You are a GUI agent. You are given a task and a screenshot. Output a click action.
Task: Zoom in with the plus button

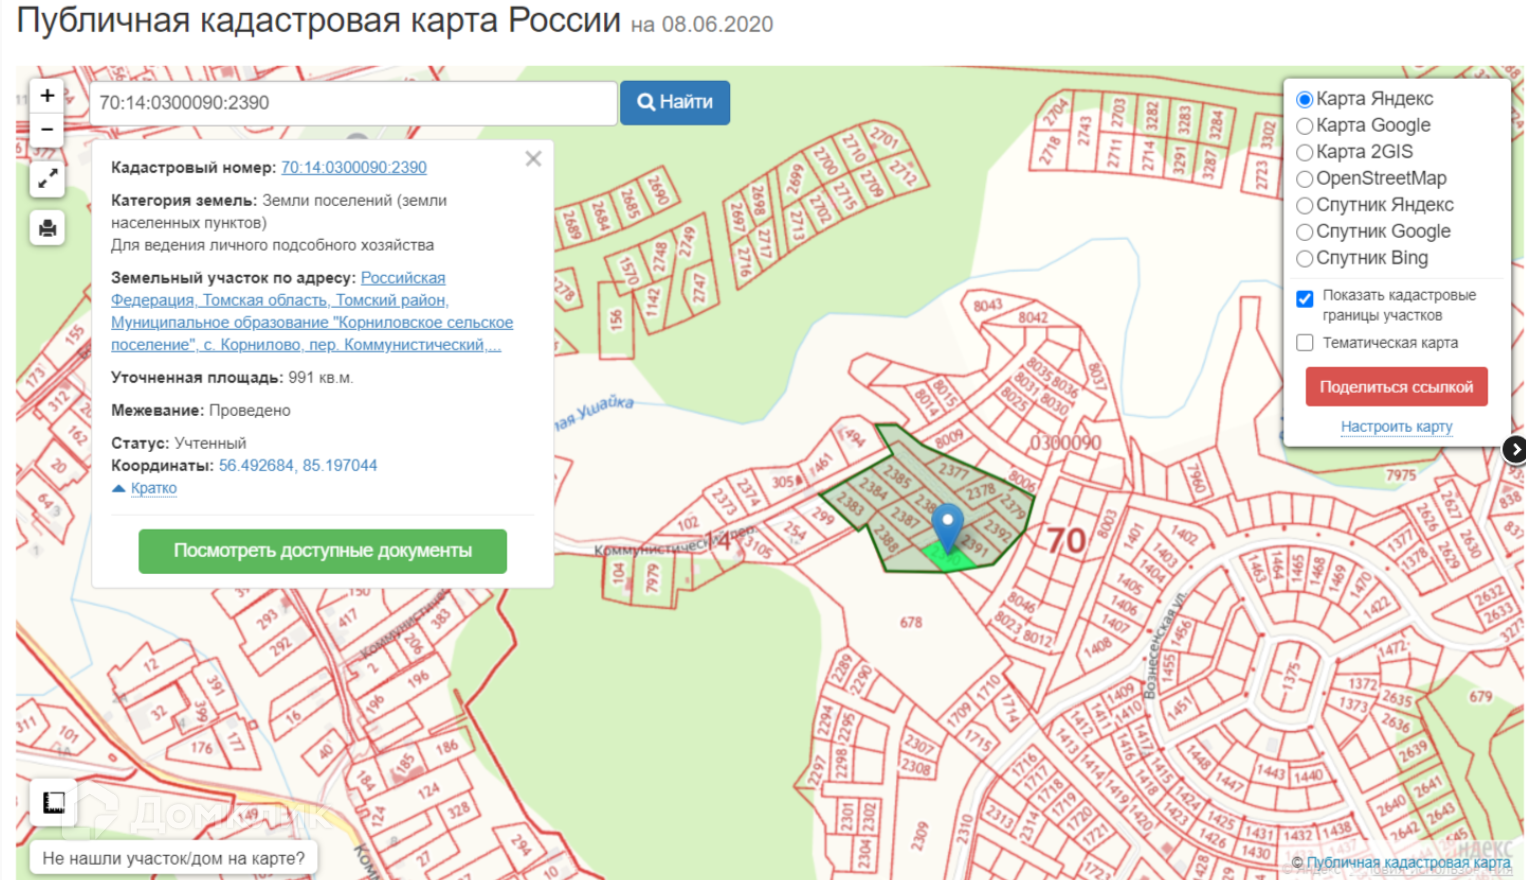point(47,96)
